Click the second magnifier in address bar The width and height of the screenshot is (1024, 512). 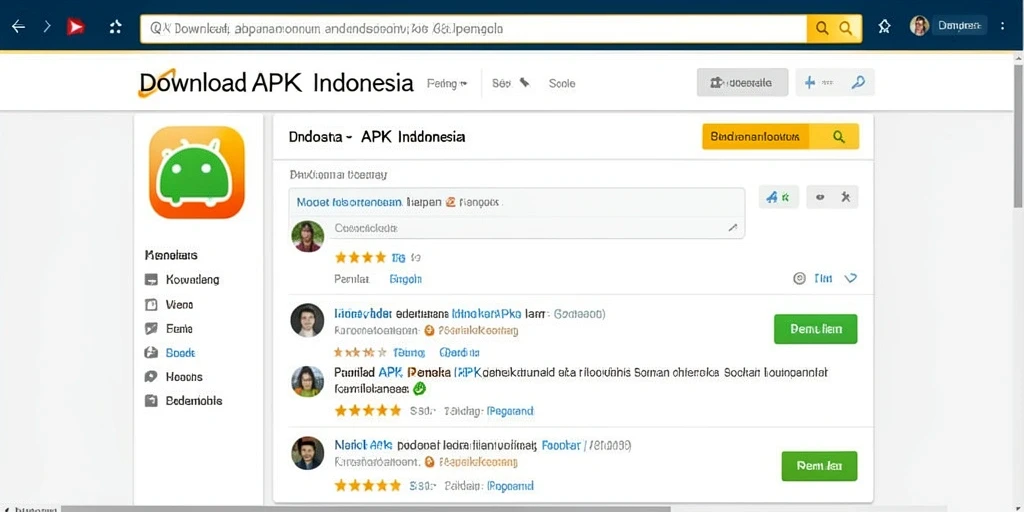pos(846,28)
